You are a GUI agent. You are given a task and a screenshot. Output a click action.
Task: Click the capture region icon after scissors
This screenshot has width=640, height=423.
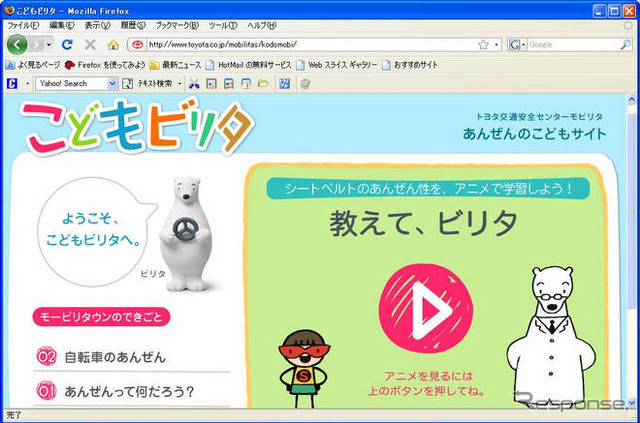point(211,84)
